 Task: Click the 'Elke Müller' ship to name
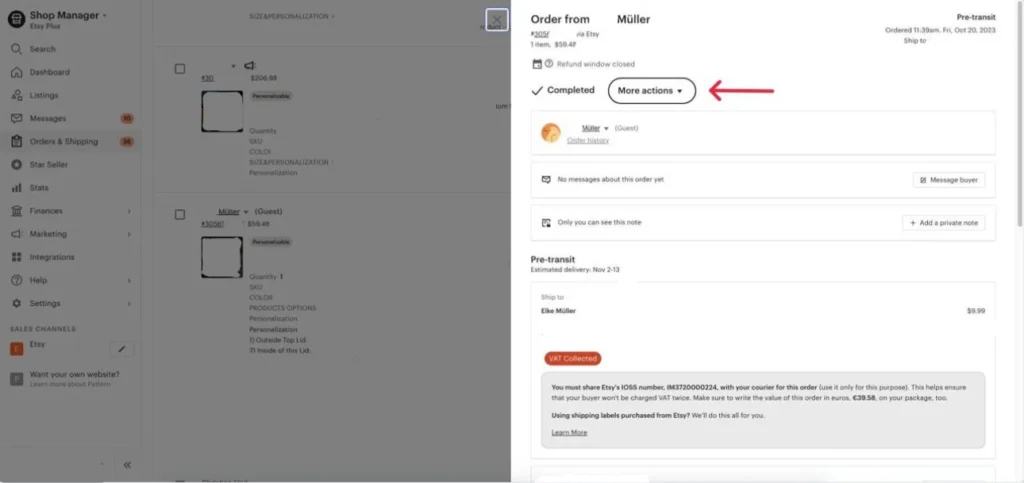(558, 311)
